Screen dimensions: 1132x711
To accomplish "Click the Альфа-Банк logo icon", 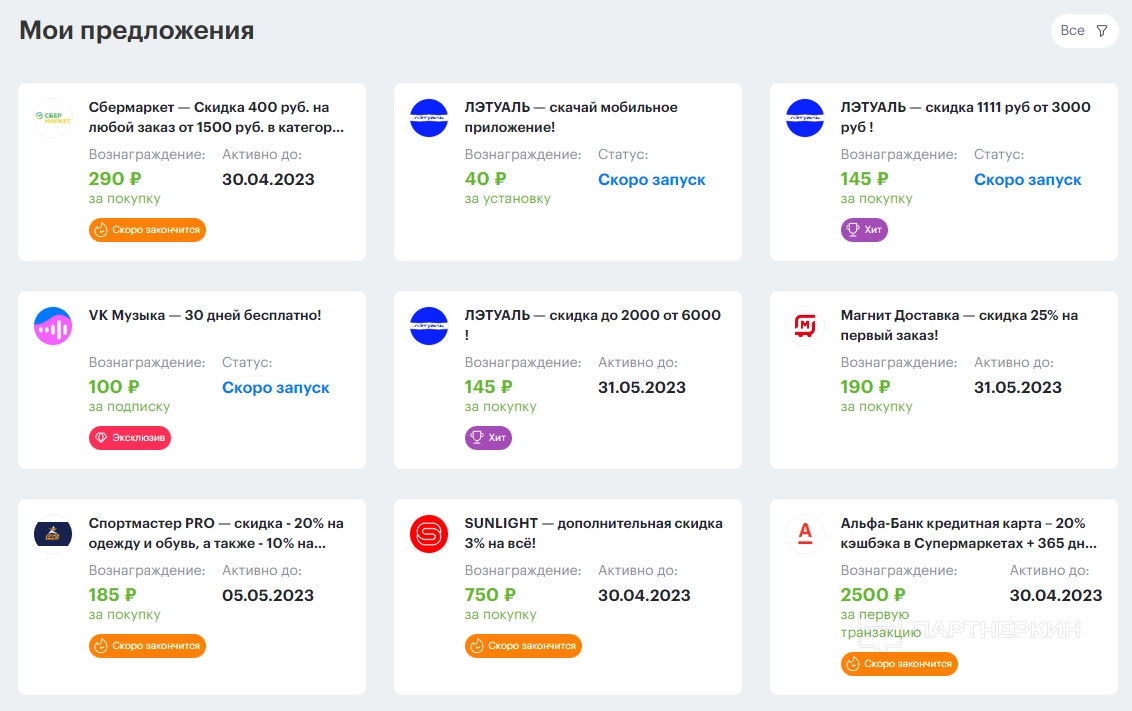I will point(805,534).
